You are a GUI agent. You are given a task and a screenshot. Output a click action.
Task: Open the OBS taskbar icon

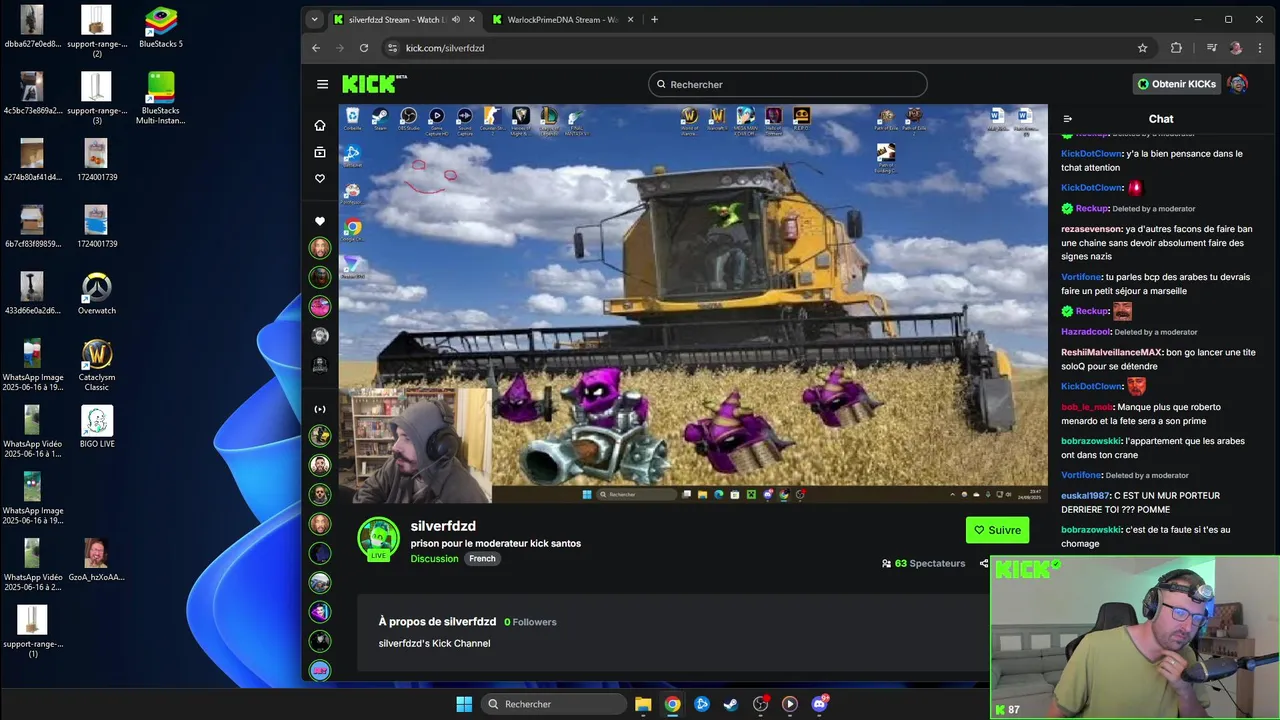pyautogui.click(x=760, y=704)
